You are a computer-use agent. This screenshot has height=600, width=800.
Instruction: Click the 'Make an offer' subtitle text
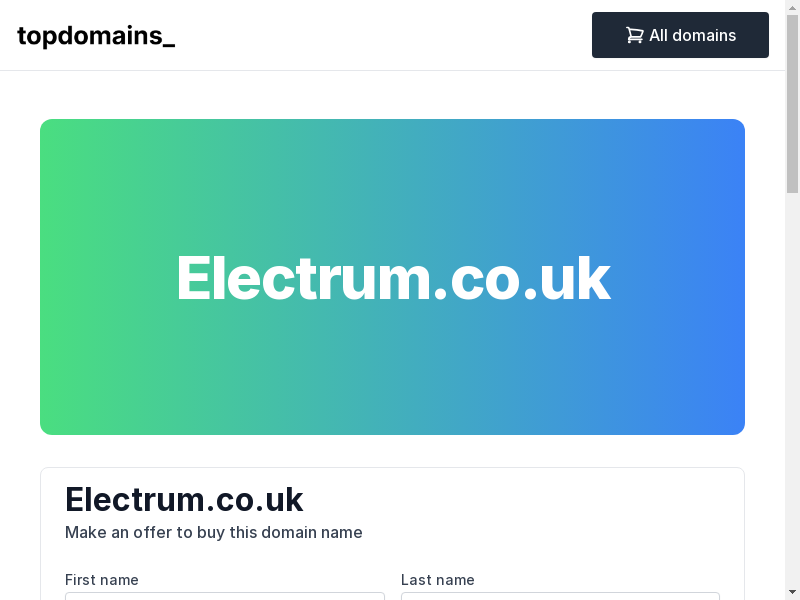[214, 532]
